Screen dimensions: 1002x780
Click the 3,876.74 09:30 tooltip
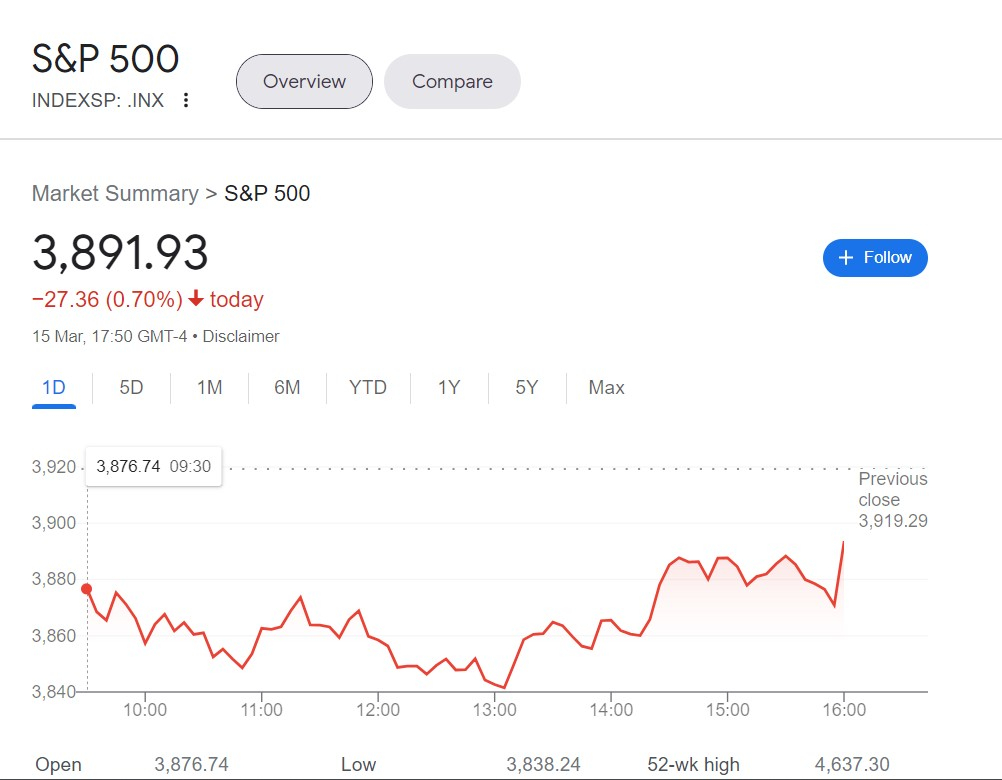(x=154, y=466)
